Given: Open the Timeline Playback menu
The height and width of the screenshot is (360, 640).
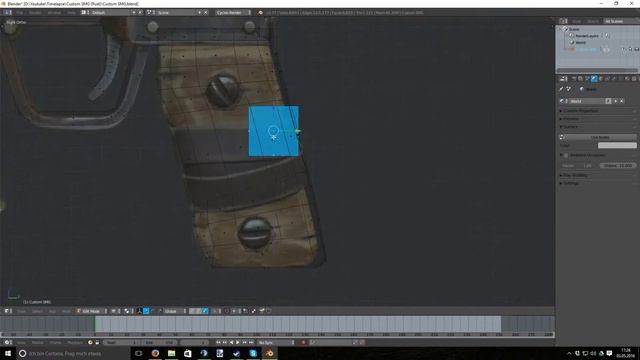Looking at the screenshot, I should click(75, 342).
